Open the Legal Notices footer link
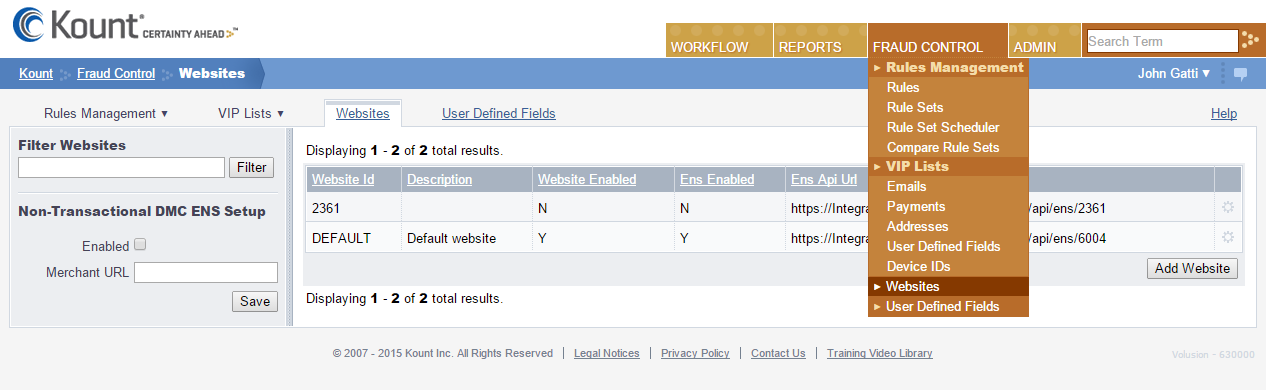The width and height of the screenshot is (1266, 390). (x=607, y=353)
